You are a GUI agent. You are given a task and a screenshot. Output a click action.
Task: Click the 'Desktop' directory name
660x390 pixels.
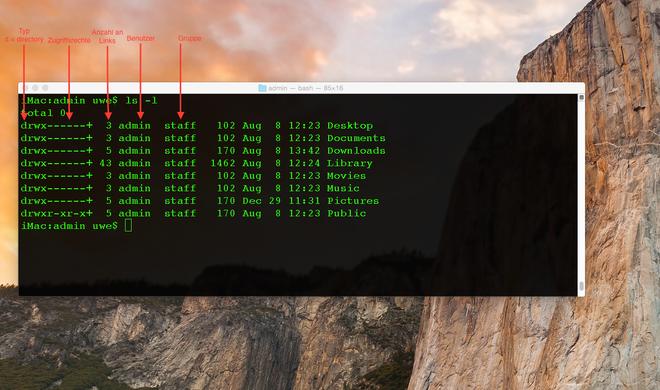coord(350,125)
